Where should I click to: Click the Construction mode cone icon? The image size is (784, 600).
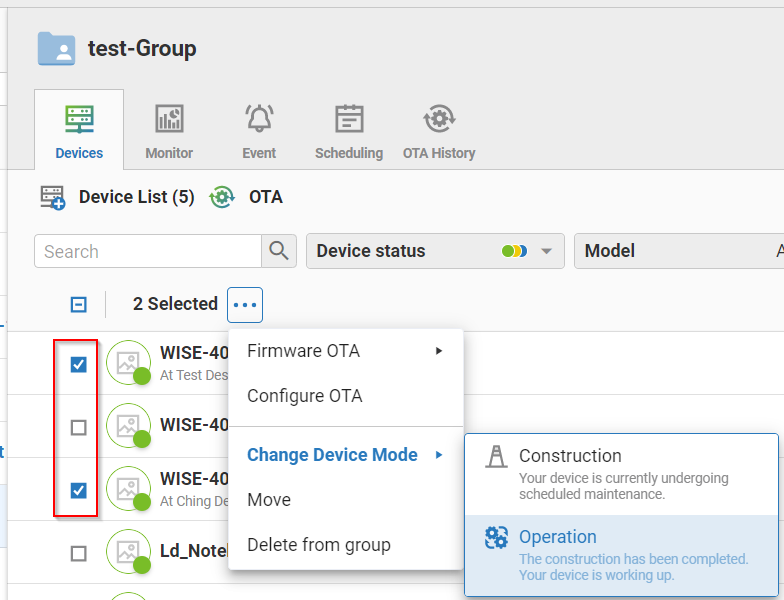click(x=495, y=457)
